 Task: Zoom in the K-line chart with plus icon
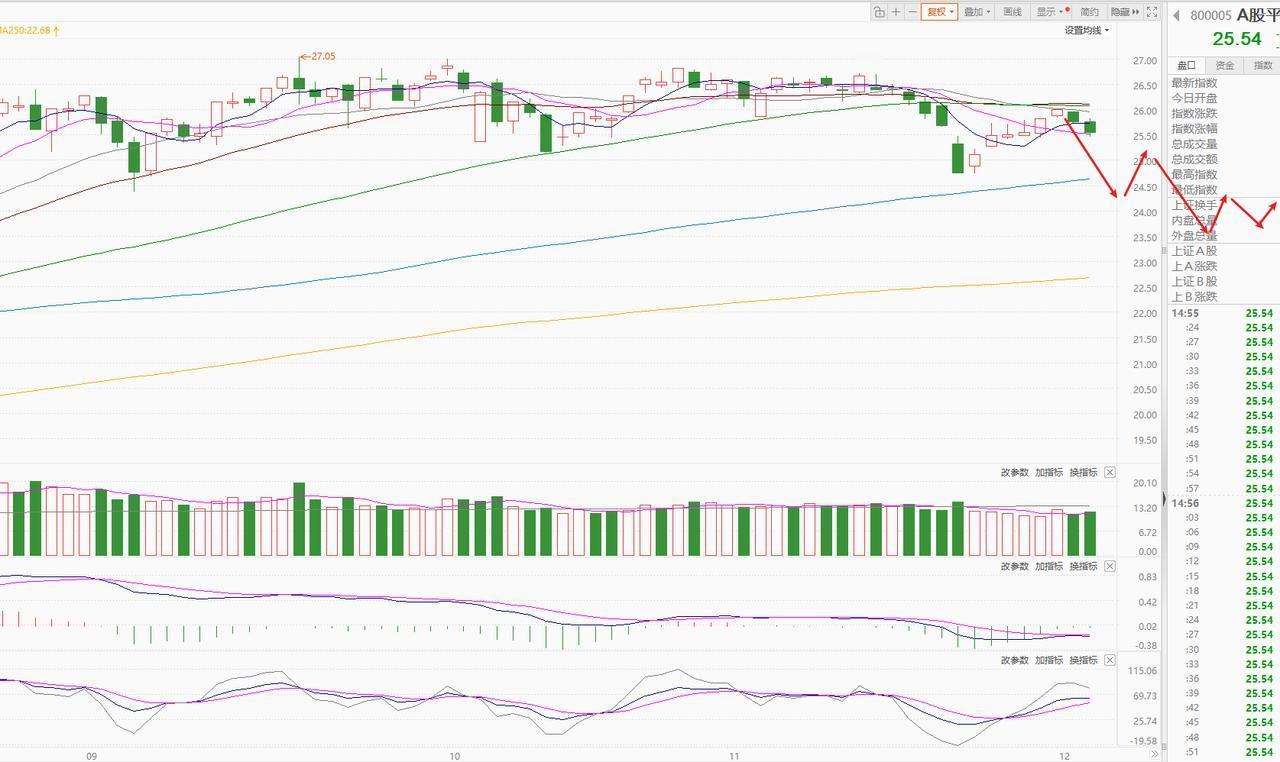(x=896, y=12)
